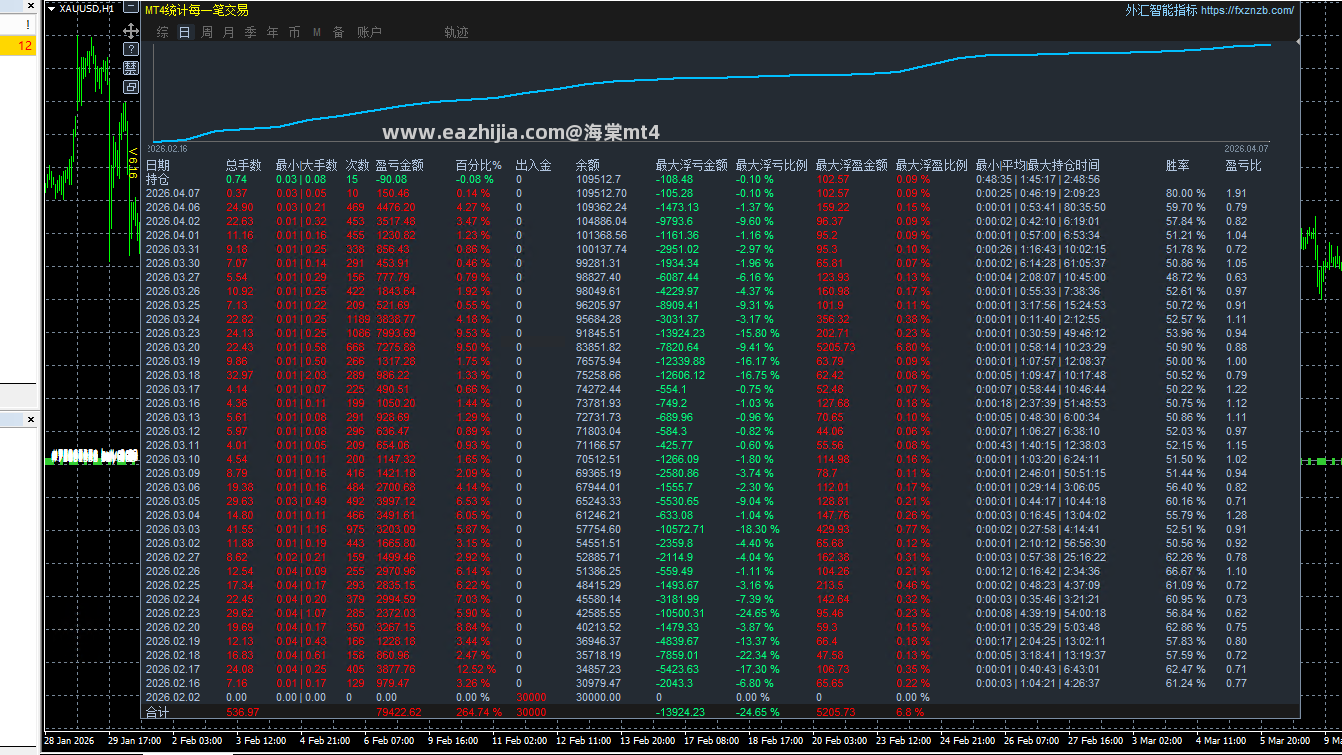Image resolution: width=1342 pixels, height=755 pixels.
Task: Open the 账户 account tab
Action: coord(369,32)
